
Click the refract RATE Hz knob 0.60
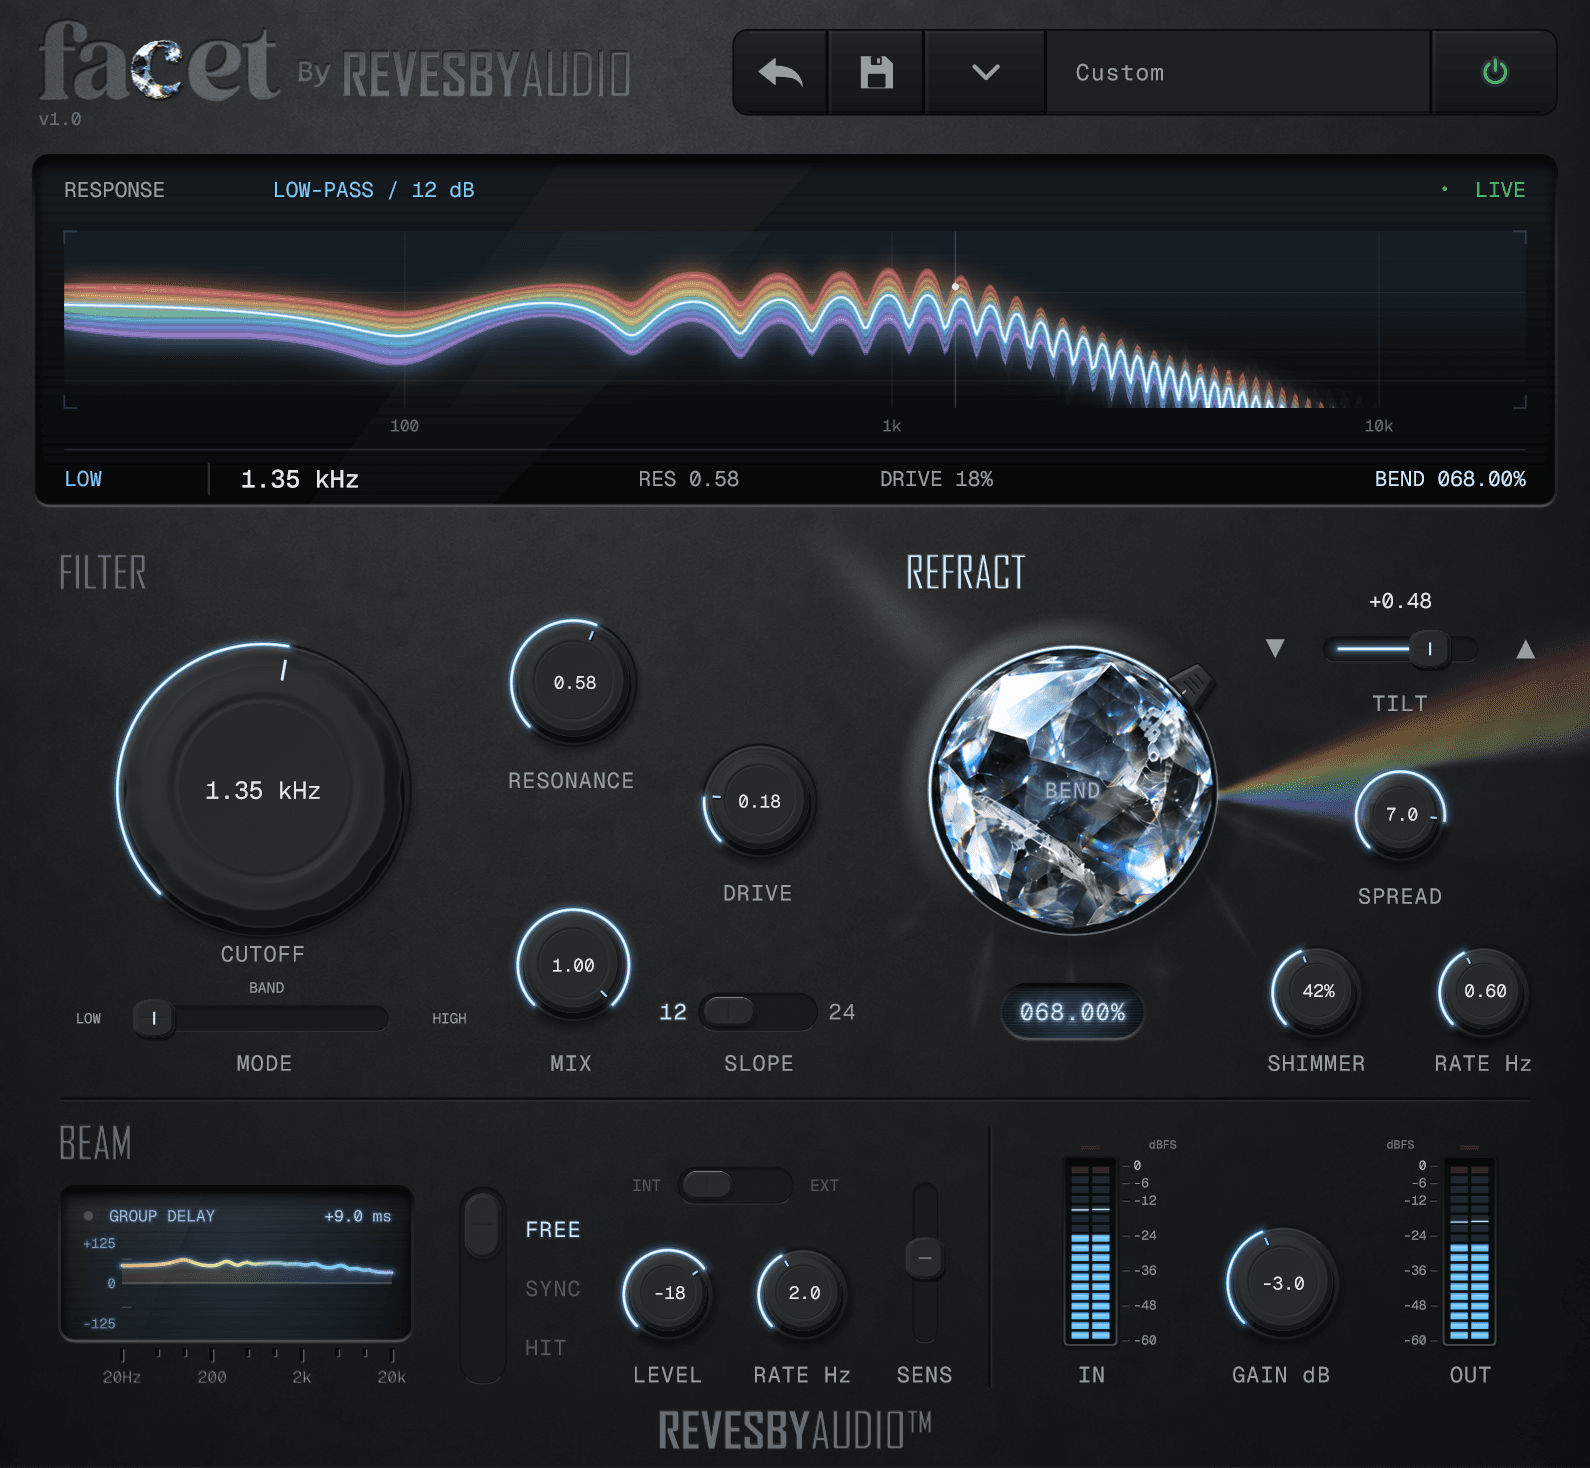1484,991
